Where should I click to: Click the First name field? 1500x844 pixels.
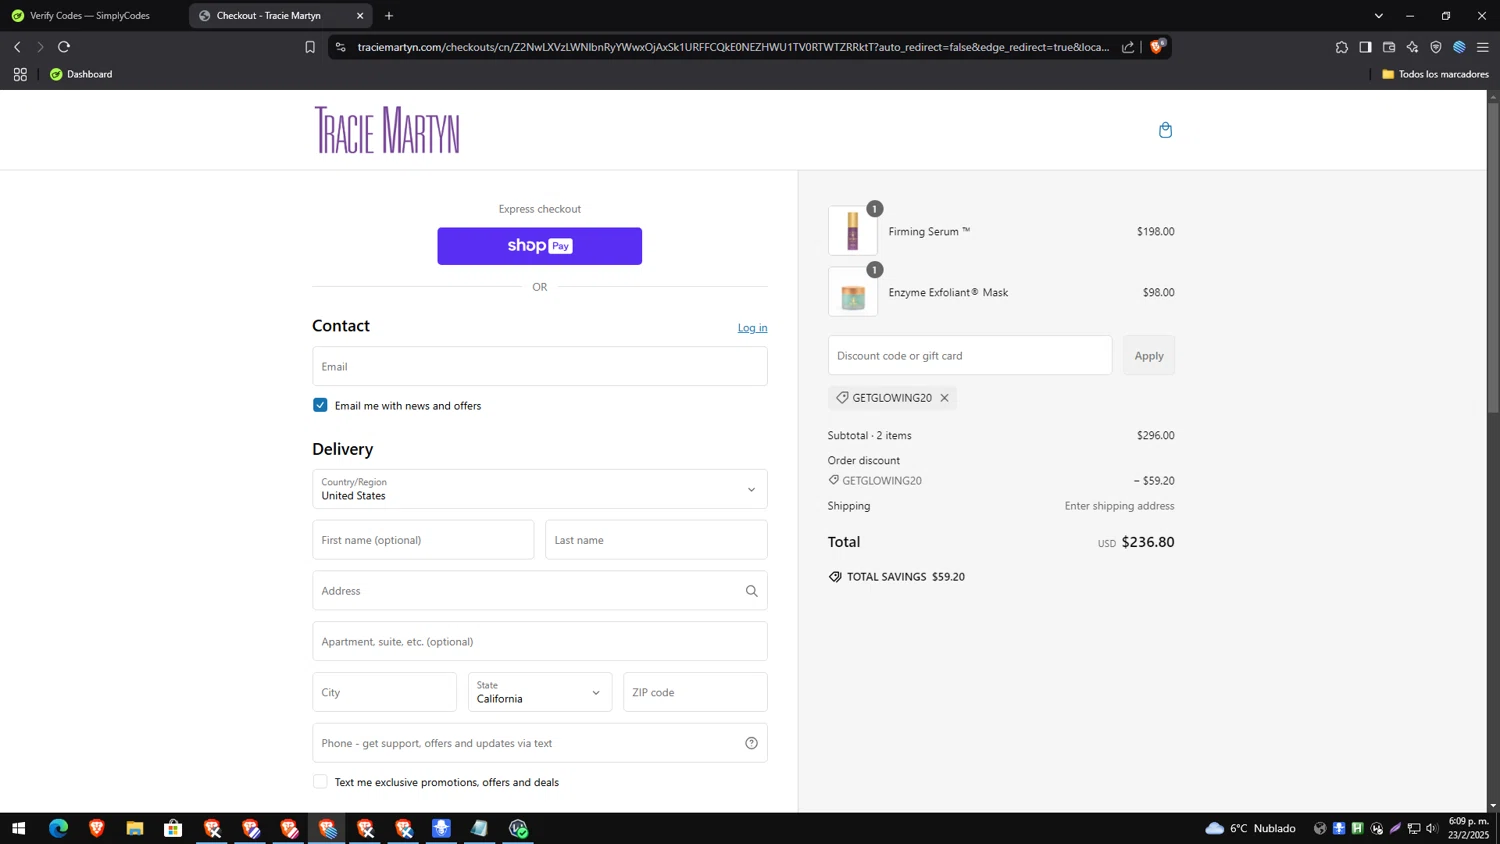[423, 540]
